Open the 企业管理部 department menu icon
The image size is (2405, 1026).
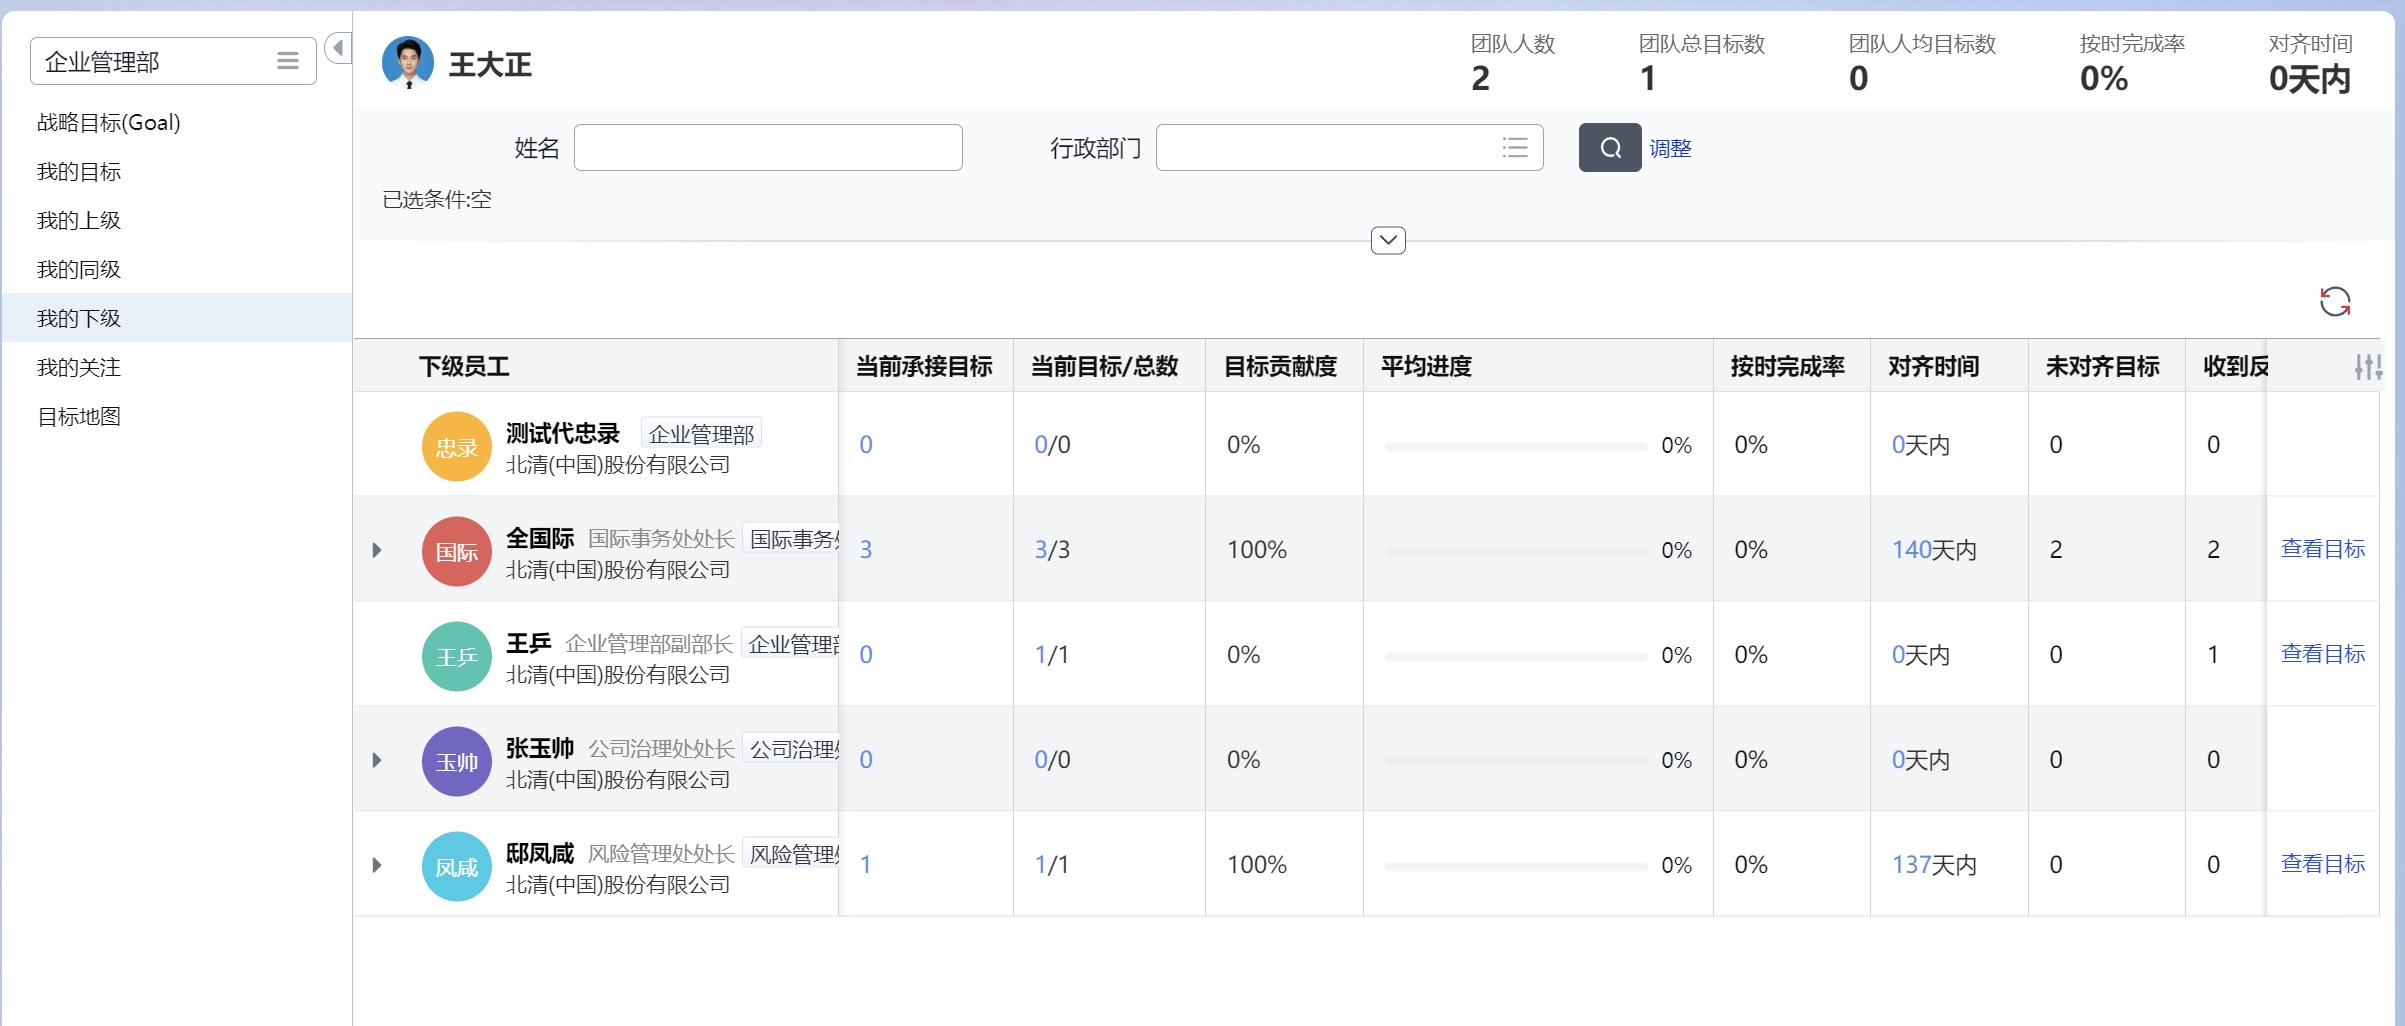click(x=288, y=61)
